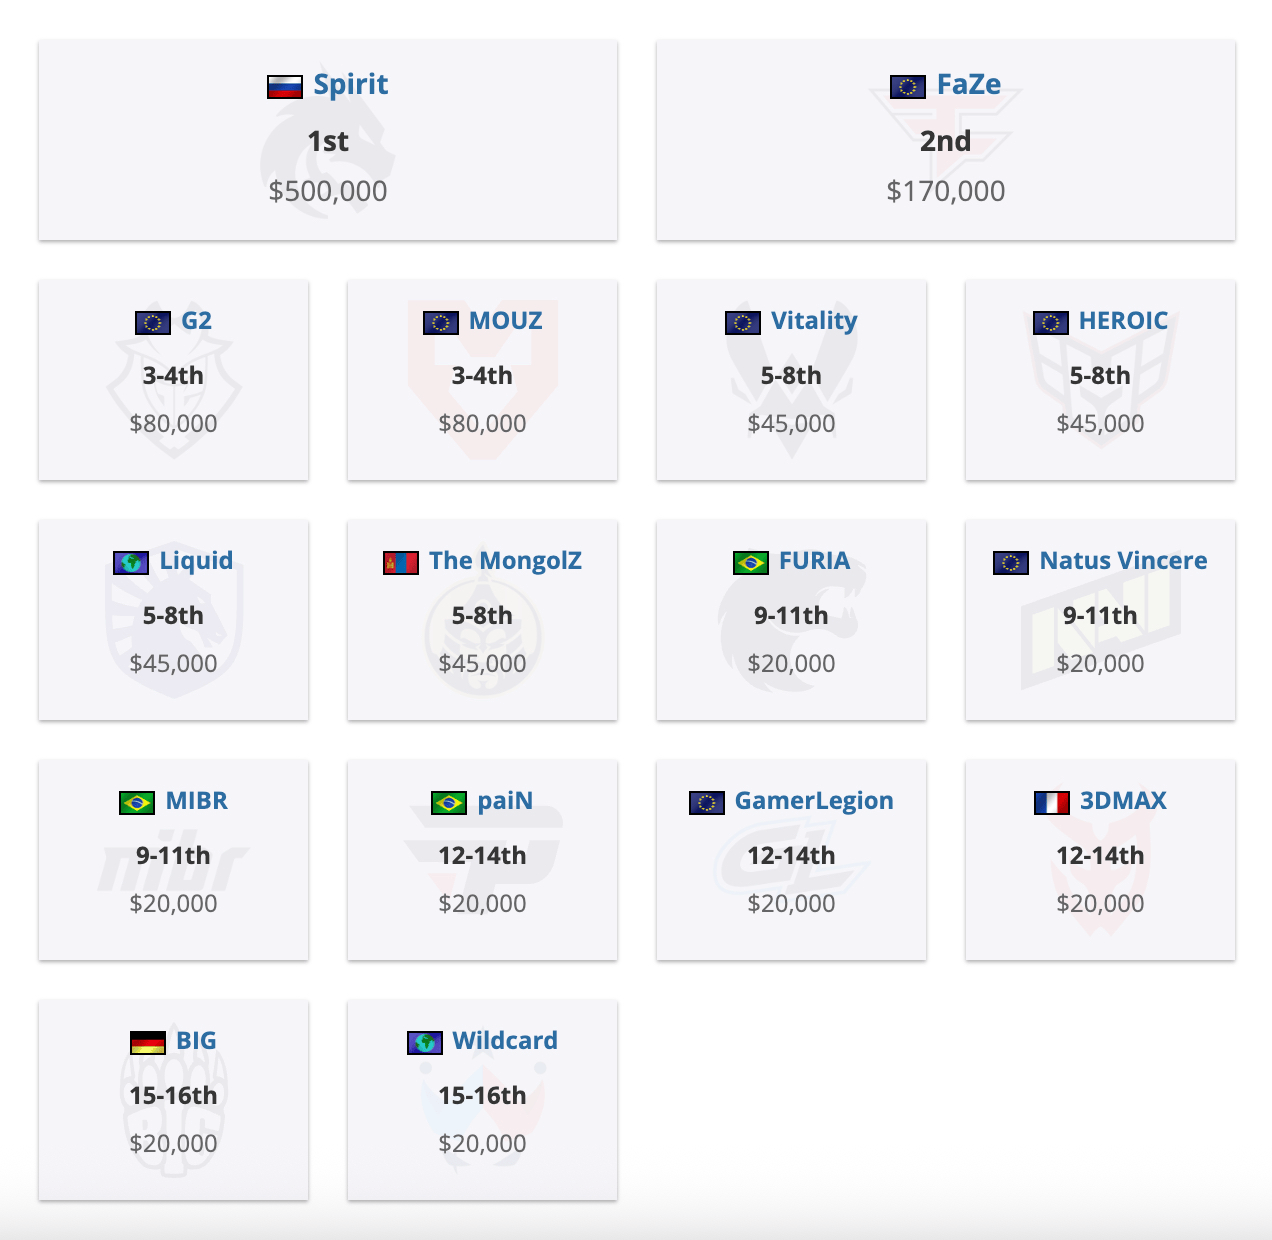Go to the G2 team page
The height and width of the screenshot is (1240, 1272).
click(x=196, y=321)
